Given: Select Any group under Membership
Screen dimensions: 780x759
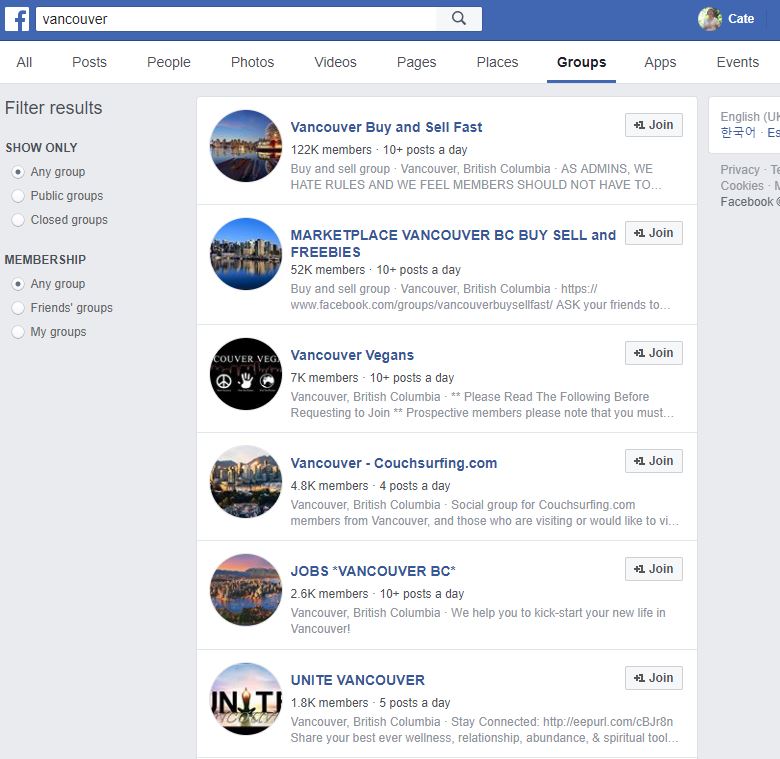Looking at the screenshot, I should tap(18, 284).
